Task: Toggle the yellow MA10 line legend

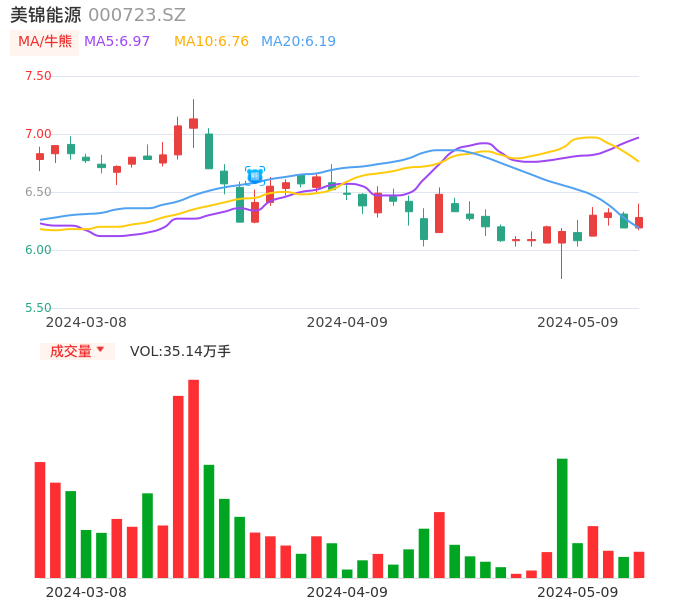Action: 211,42
